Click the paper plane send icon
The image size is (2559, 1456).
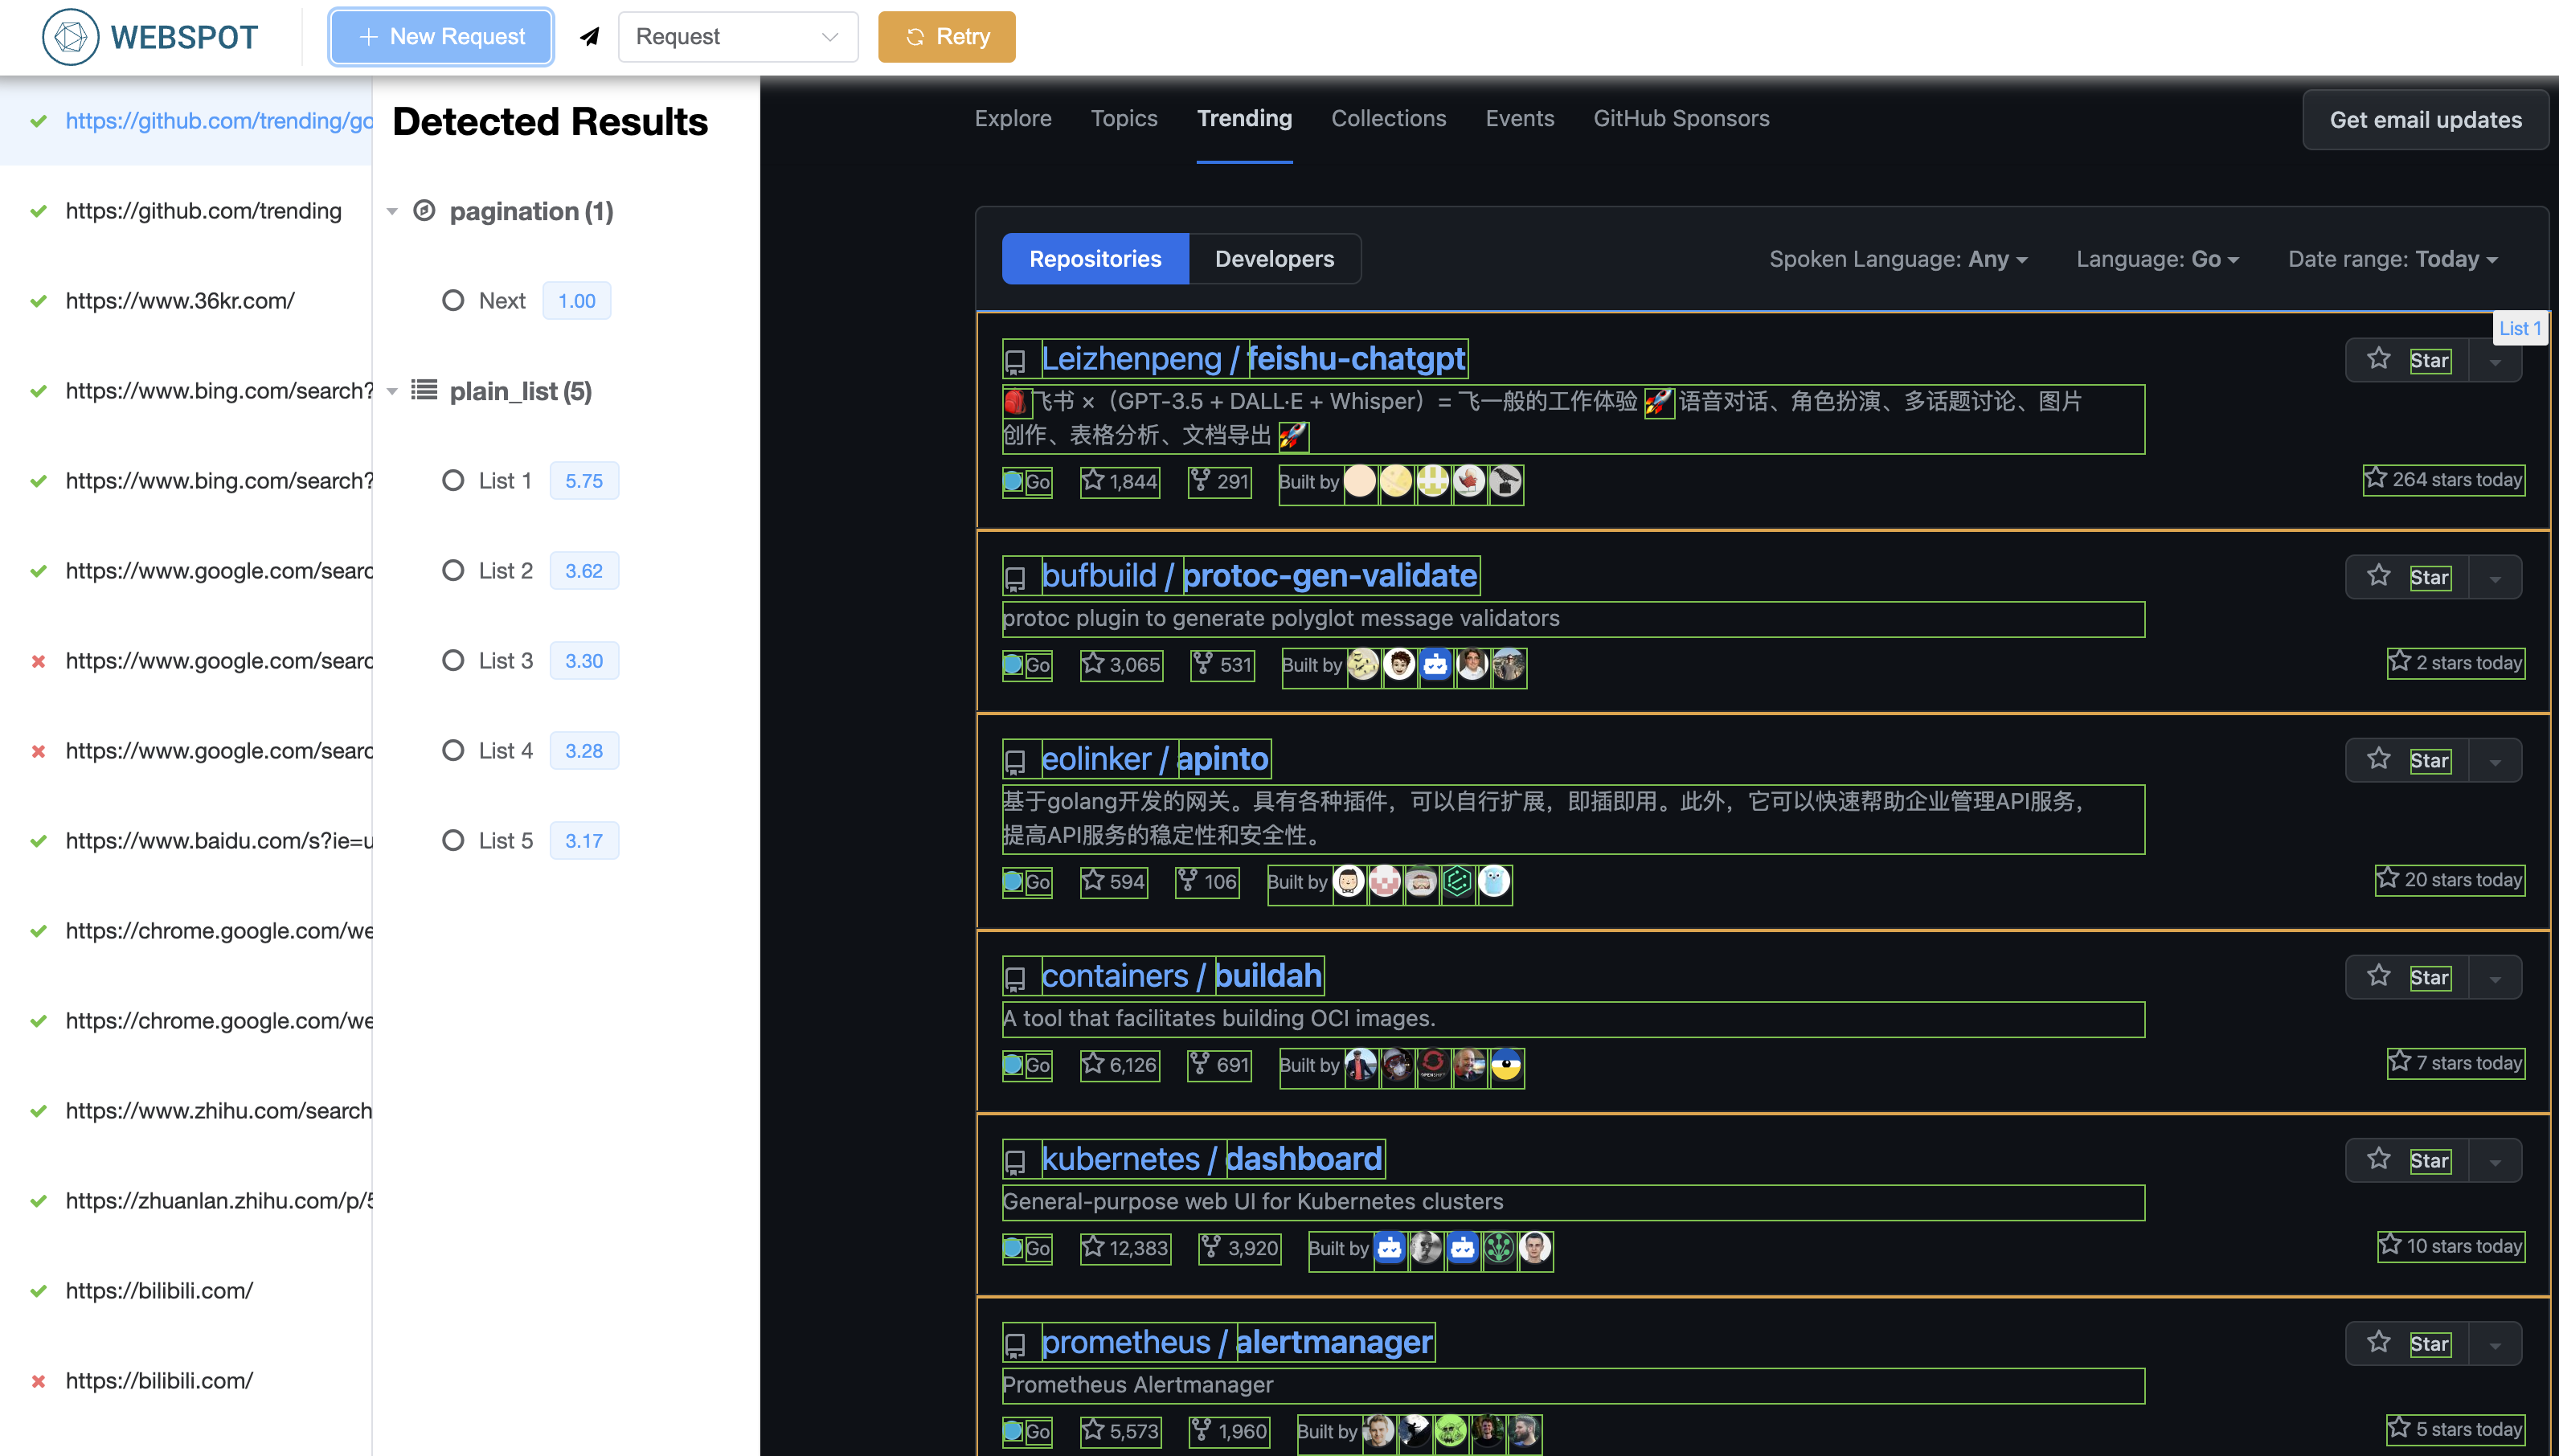(590, 37)
